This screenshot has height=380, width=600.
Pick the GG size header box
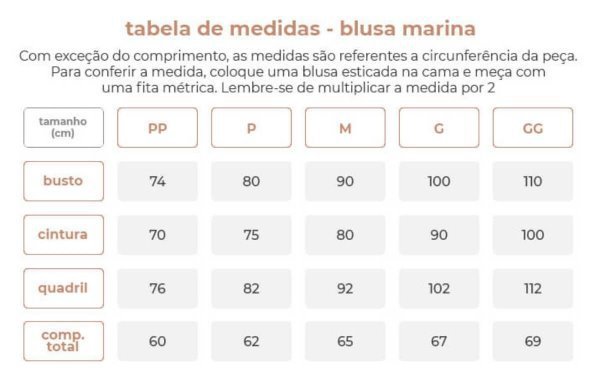(x=533, y=127)
